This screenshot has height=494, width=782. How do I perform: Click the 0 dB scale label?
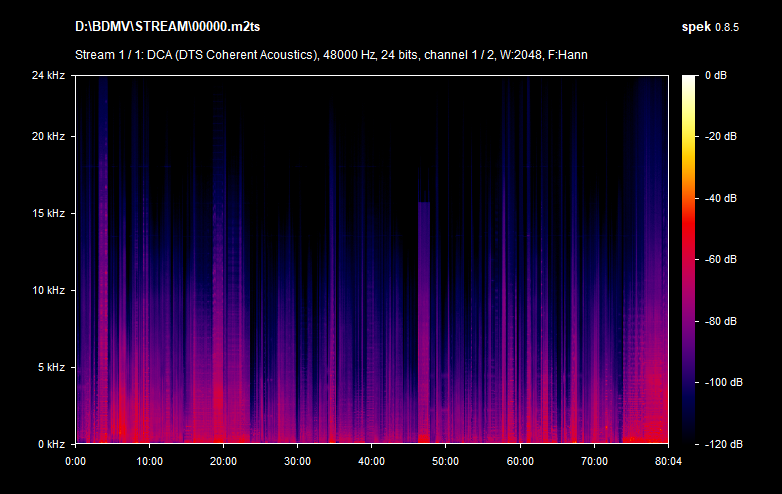click(x=718, y=75)
